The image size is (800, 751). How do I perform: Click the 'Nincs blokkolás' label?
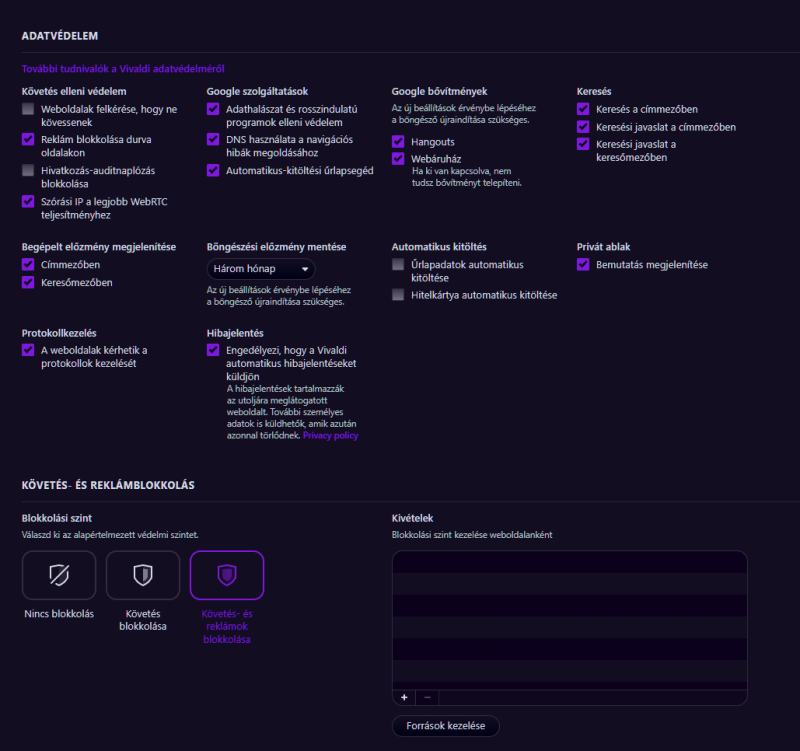[59, 614]
